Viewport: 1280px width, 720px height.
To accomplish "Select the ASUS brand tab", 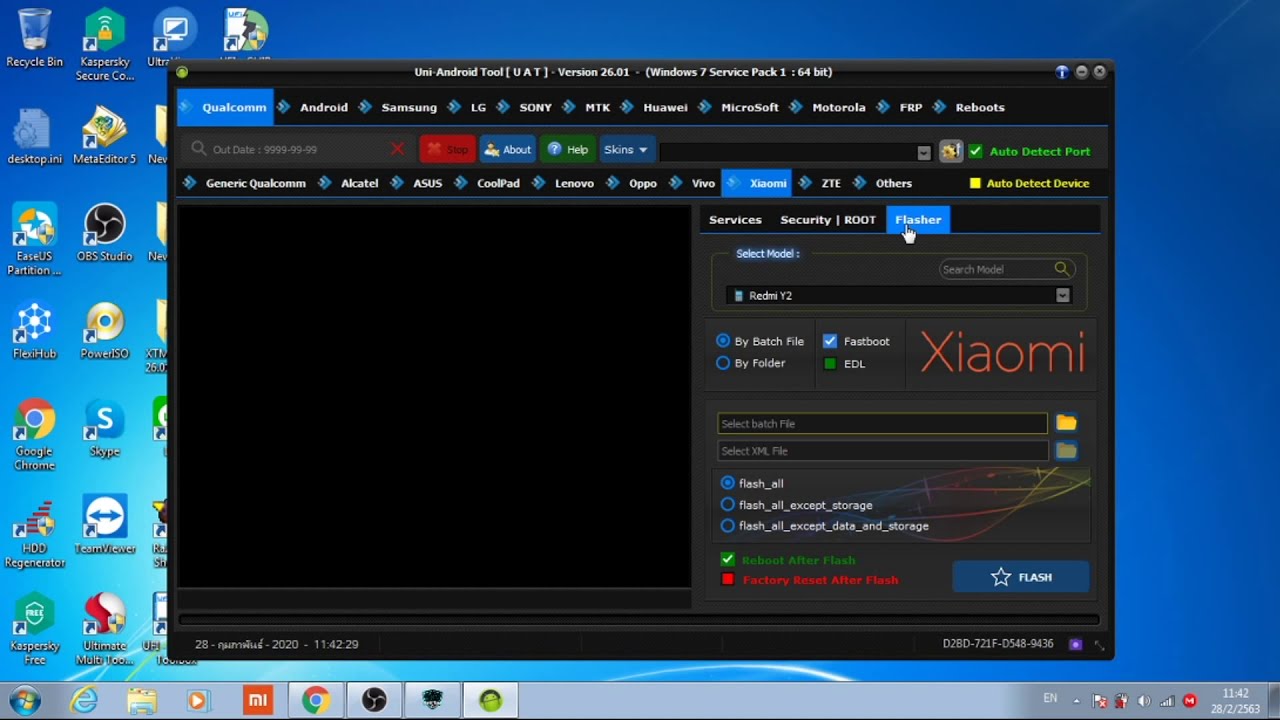I will [417, 183].
